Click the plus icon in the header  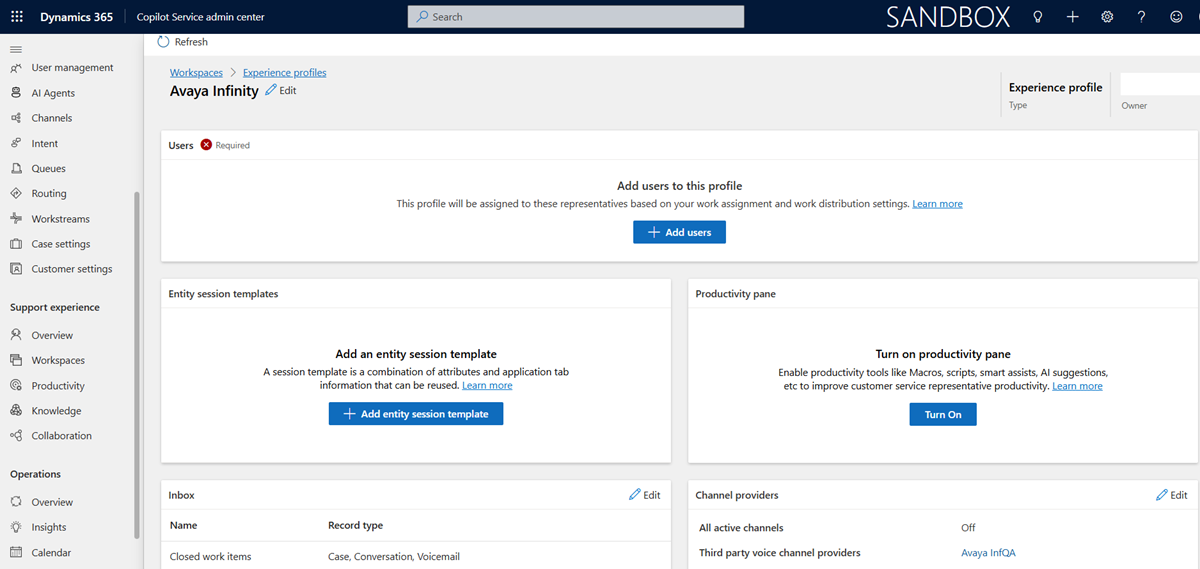coord(1072,17)
